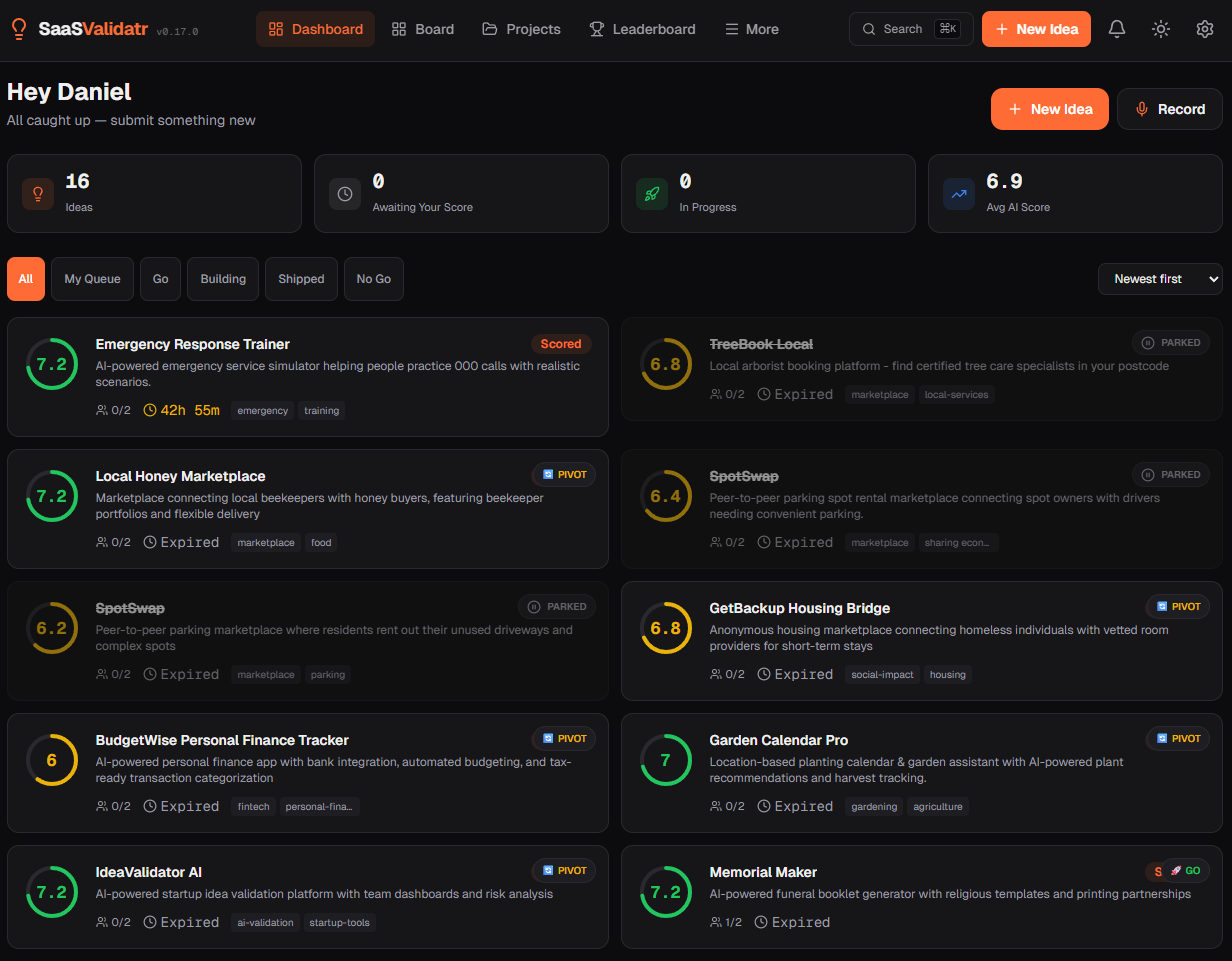
Task: Open settings via the gear icon
Action: (1205, 29)
